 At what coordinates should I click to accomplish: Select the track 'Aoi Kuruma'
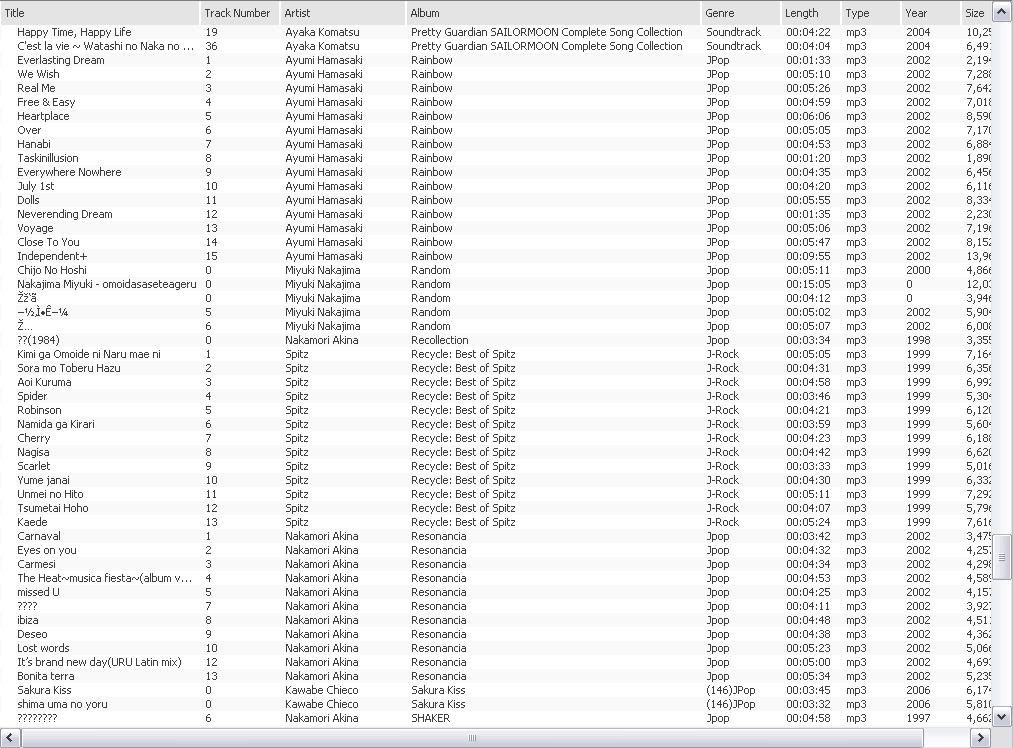[44, 382]
